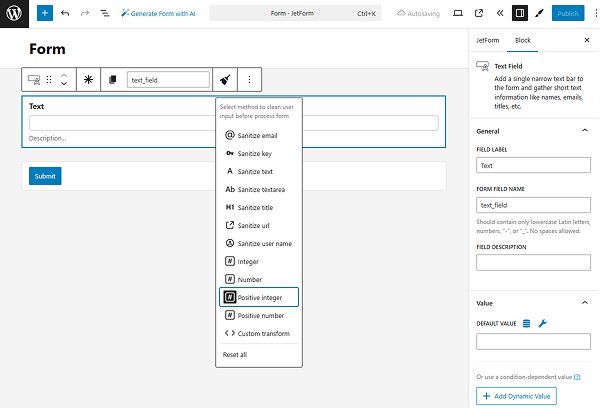Click the WordPress logo in top-left corner

(x=14, y=14)
